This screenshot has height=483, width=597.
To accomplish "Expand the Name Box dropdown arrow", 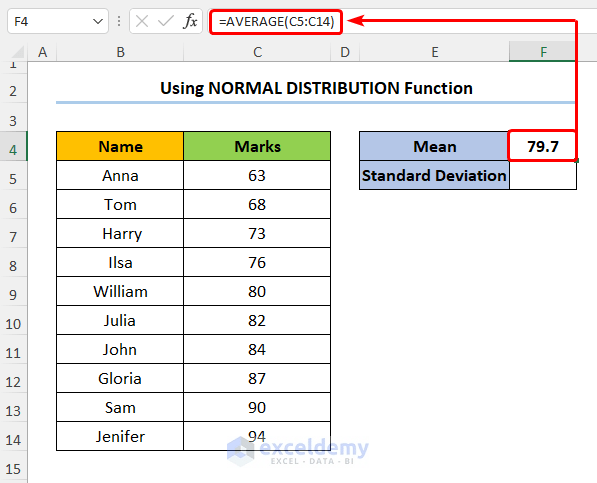I will coord(97,21).
